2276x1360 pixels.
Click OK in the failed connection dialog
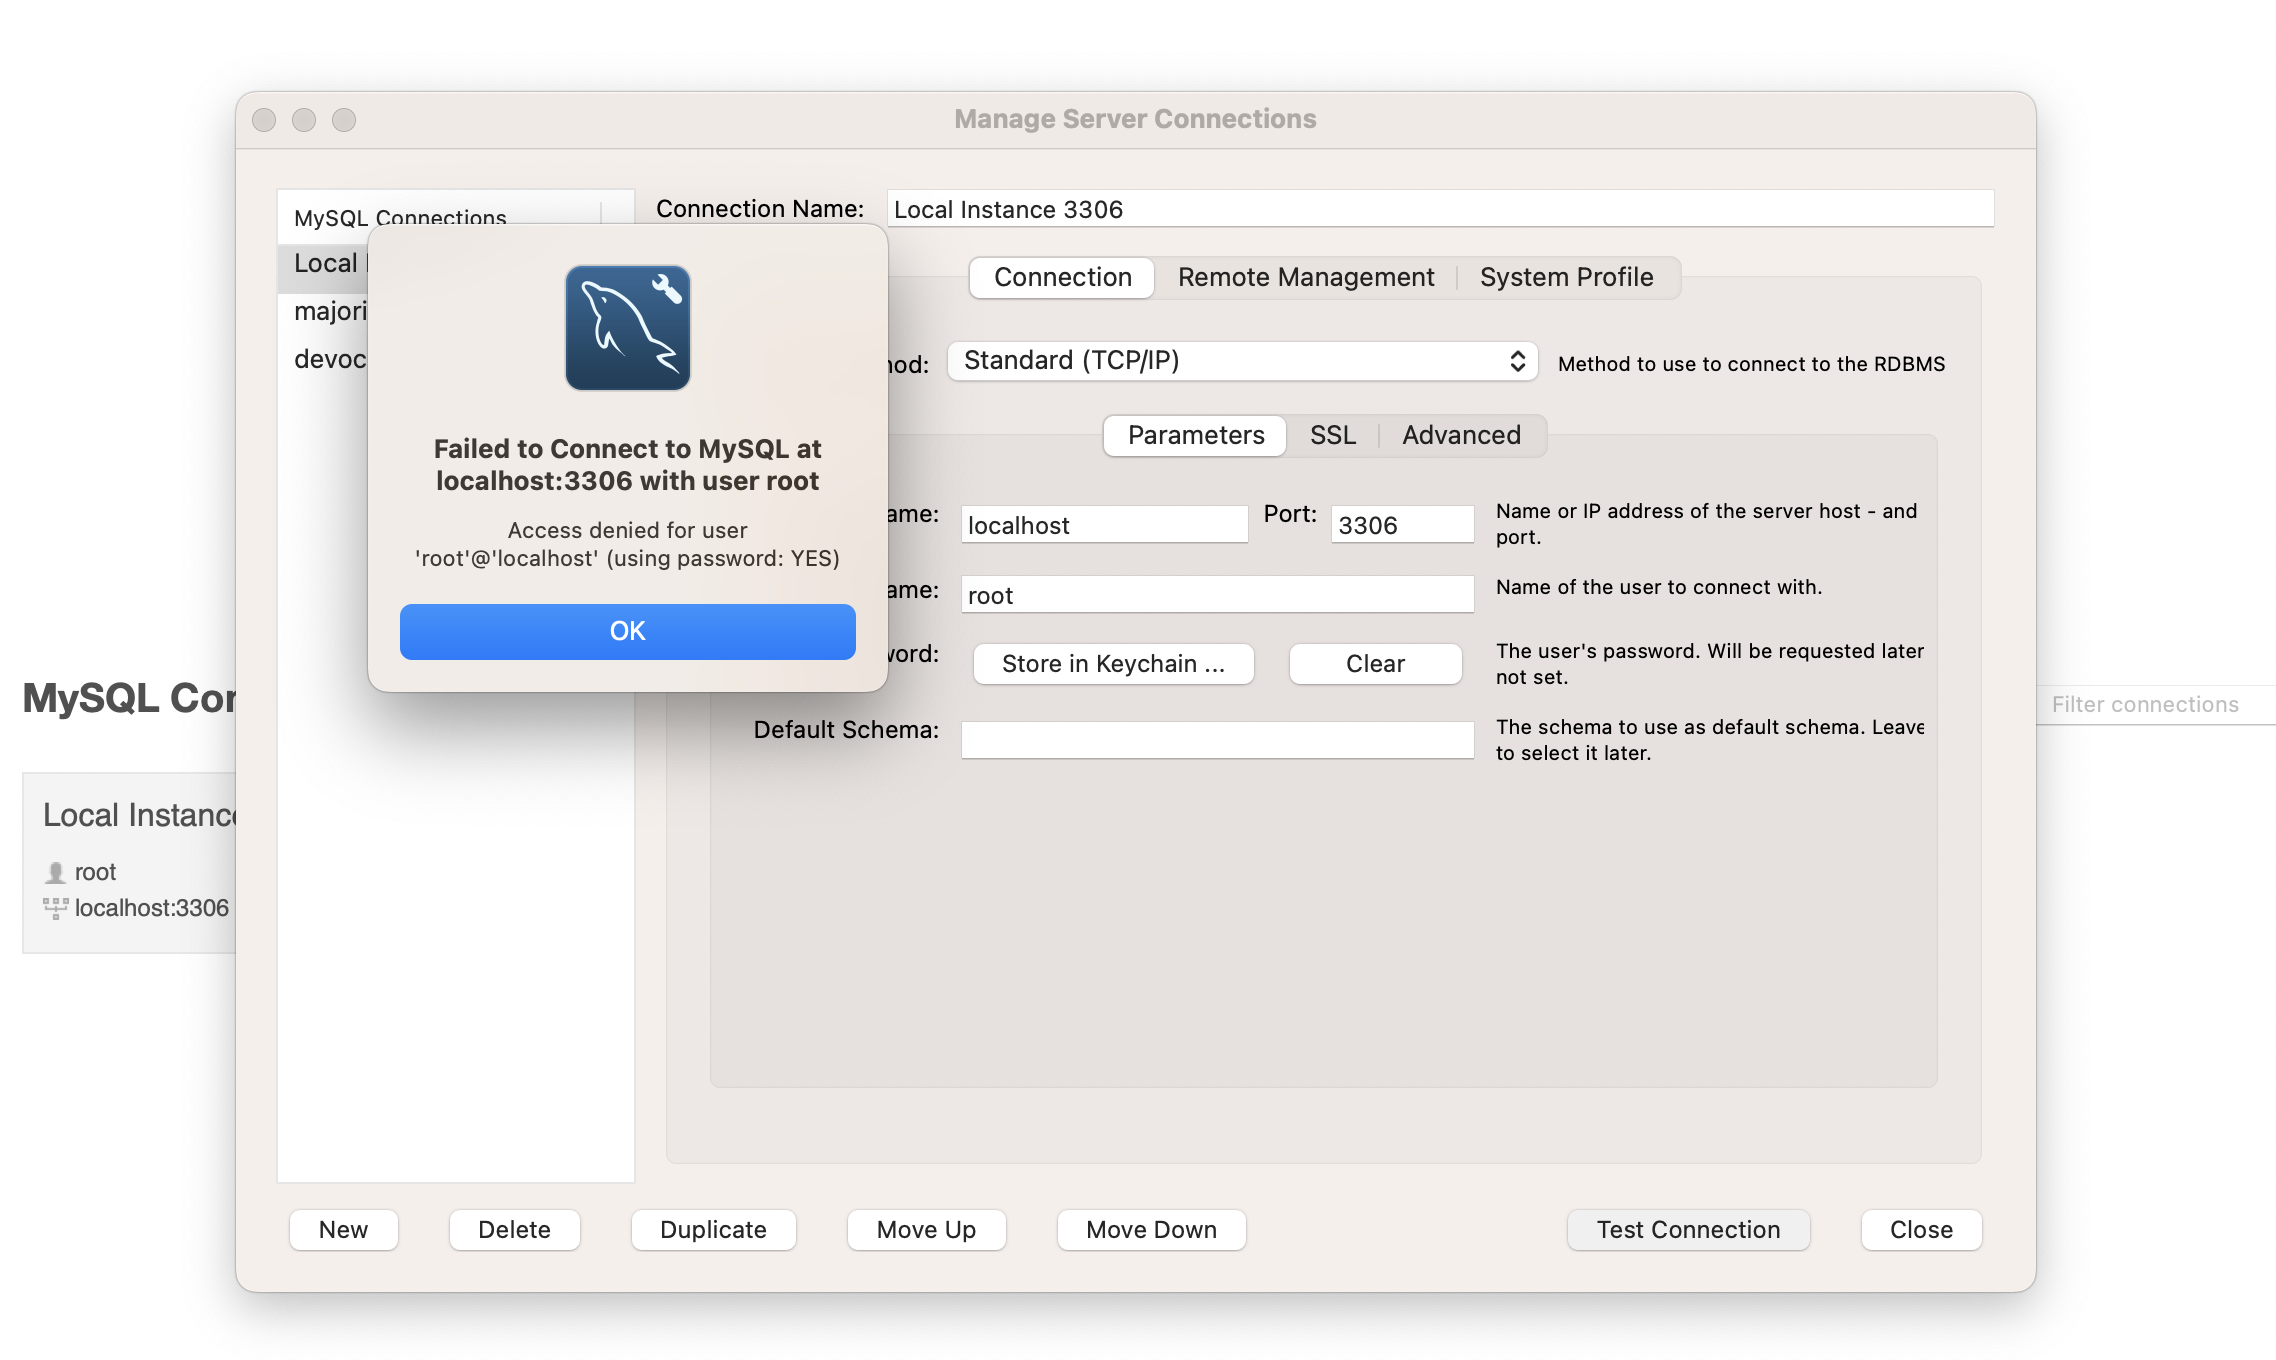click(627, 631)
